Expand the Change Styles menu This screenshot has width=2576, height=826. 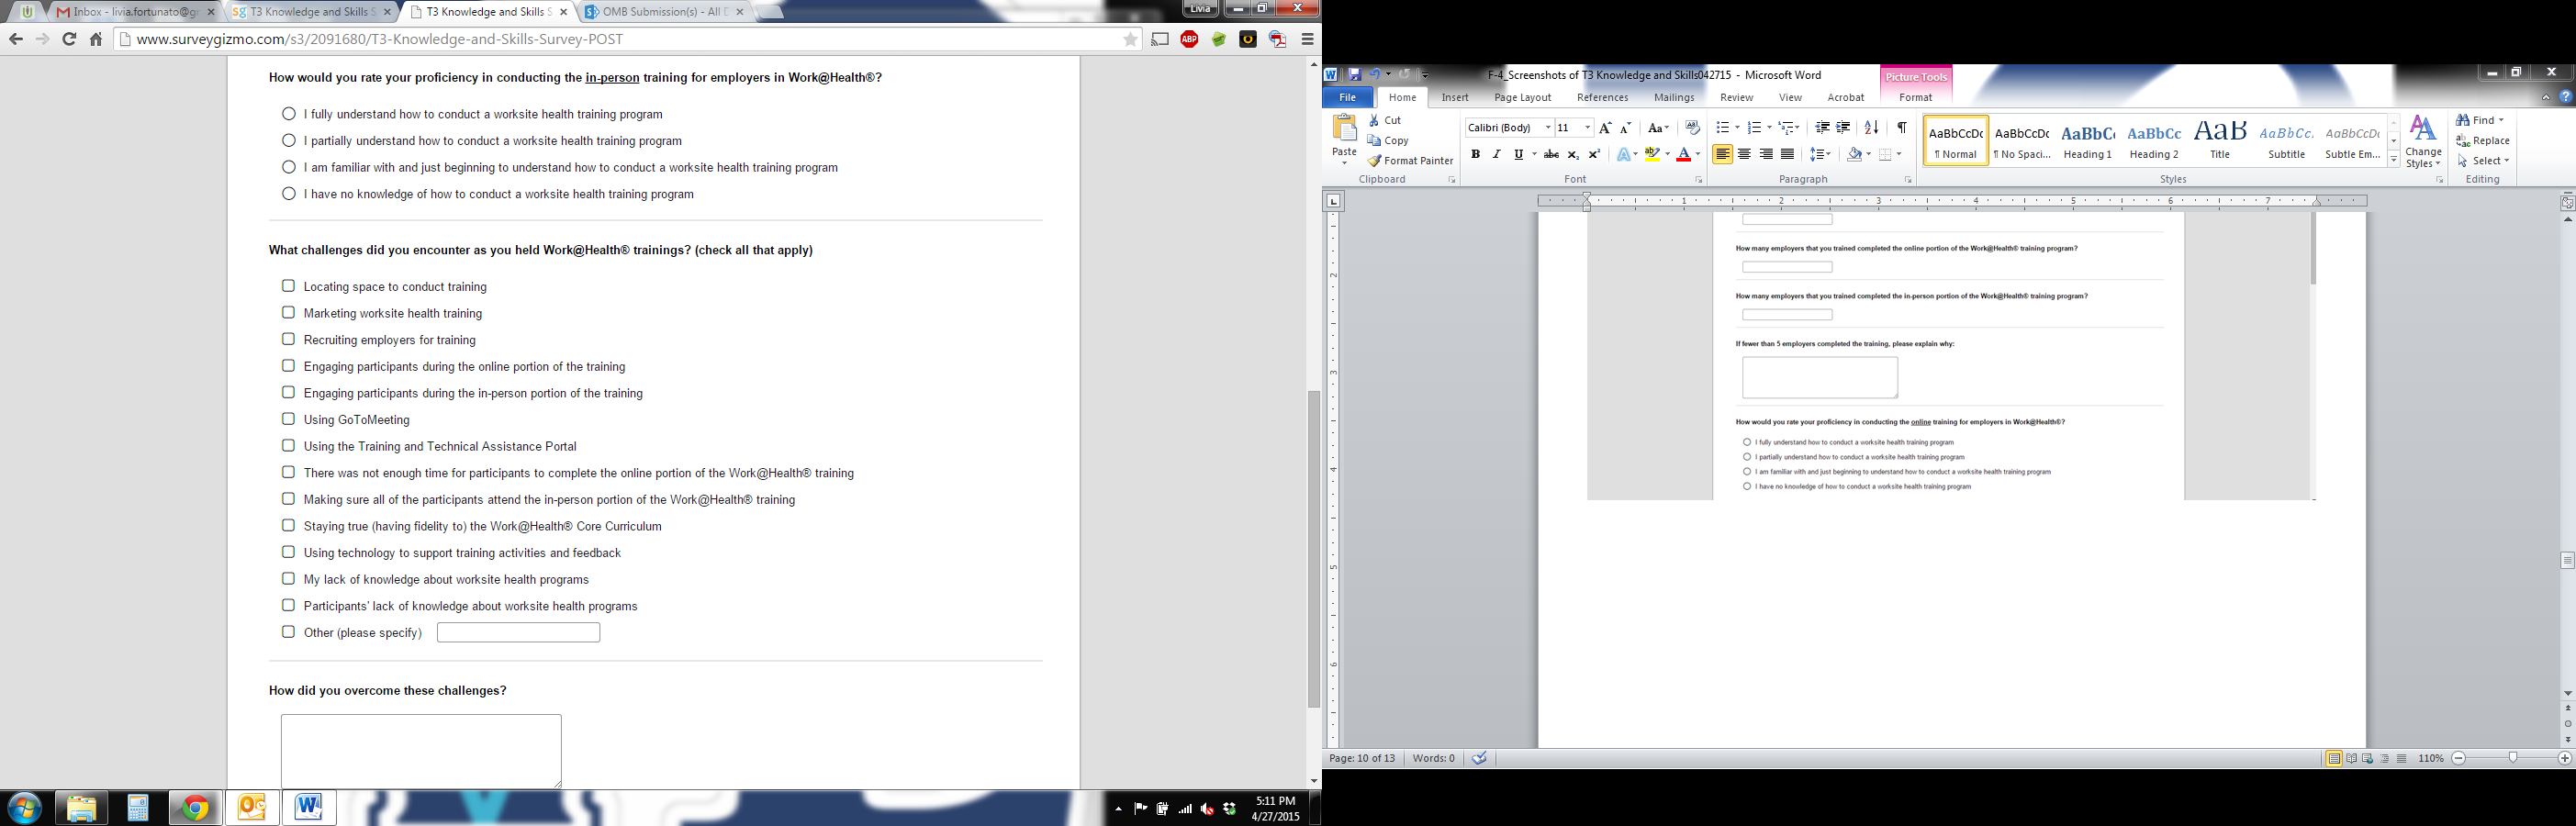[2423, 141]
